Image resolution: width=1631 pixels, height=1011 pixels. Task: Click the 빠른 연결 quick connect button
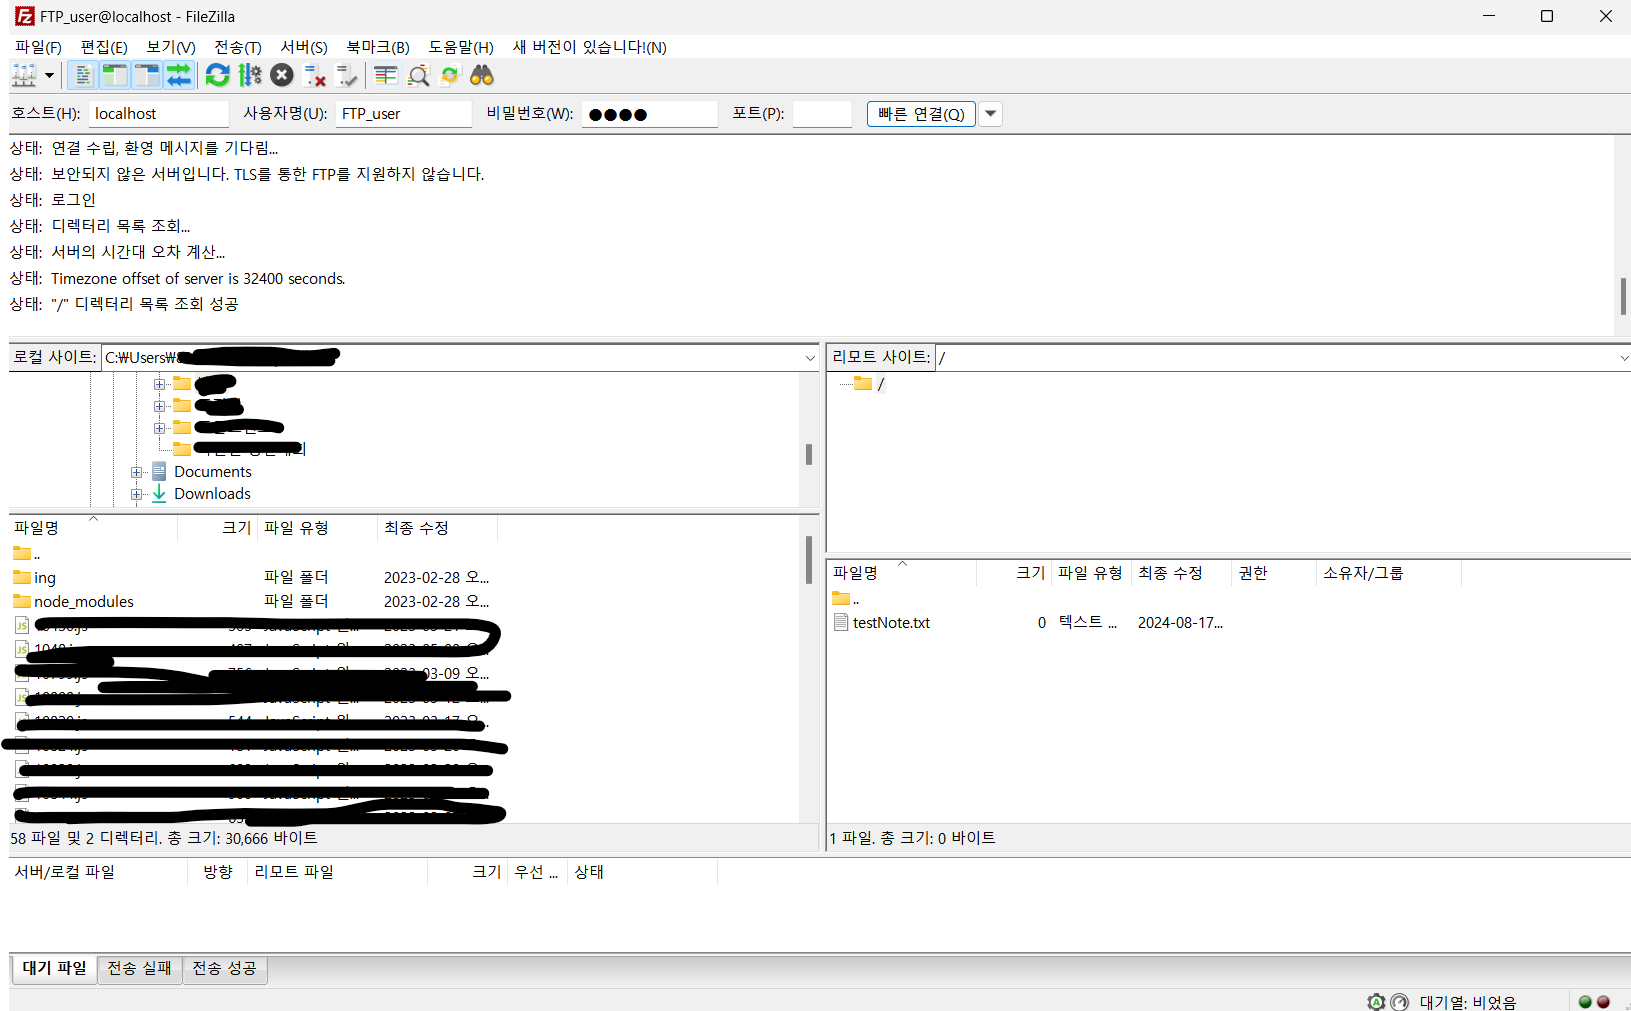point(921,114)
